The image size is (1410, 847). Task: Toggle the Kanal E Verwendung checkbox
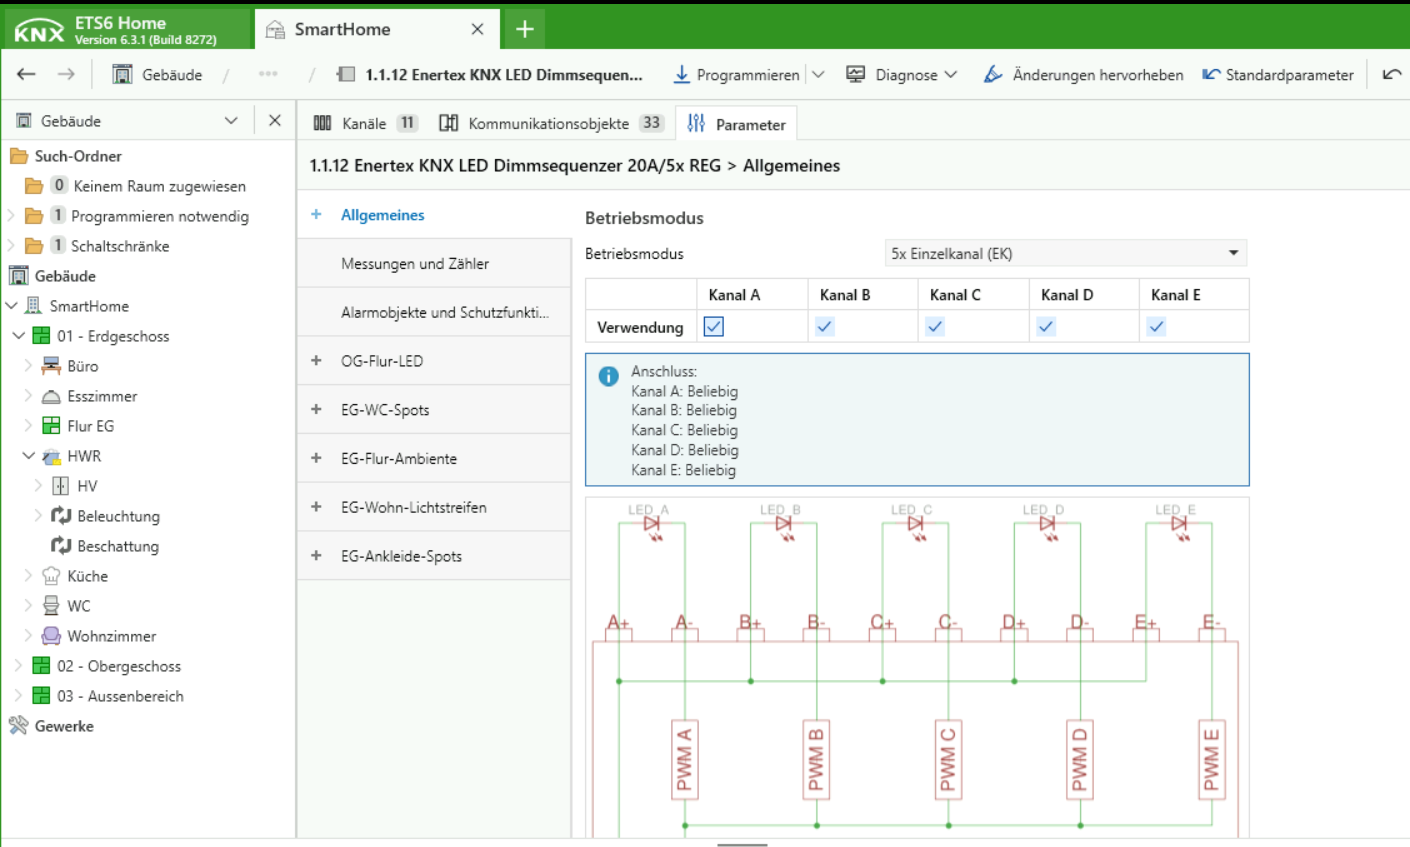tap(1156, 326)
